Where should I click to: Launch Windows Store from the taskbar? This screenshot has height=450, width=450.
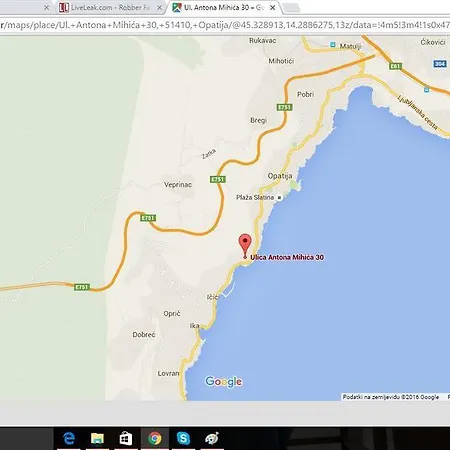(x=126, y=438)
